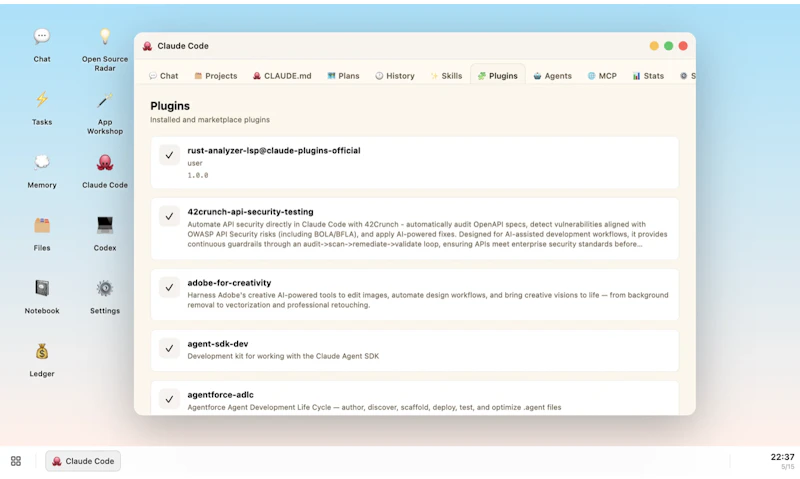The height and width of the screenshot is (479, 800).
Task: Open the CLAUDE.md tab
Action: pos(282,75)
